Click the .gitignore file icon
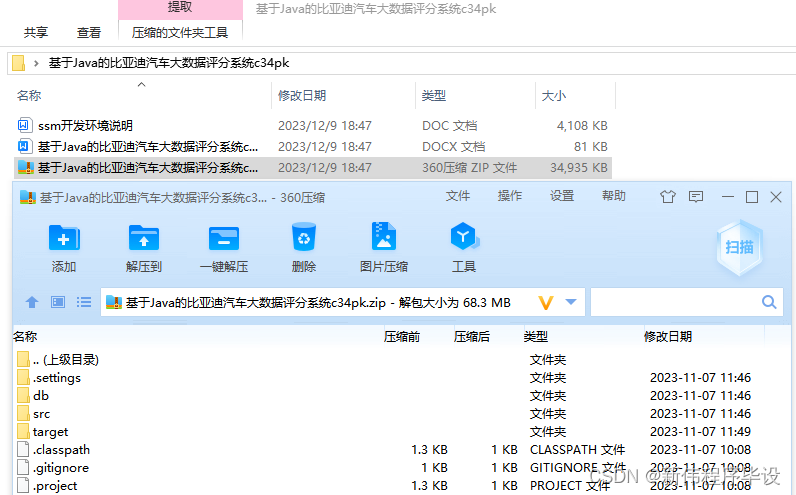Viewport: 796px width, 495px height. pyautogui.click(x=23, y=468)
